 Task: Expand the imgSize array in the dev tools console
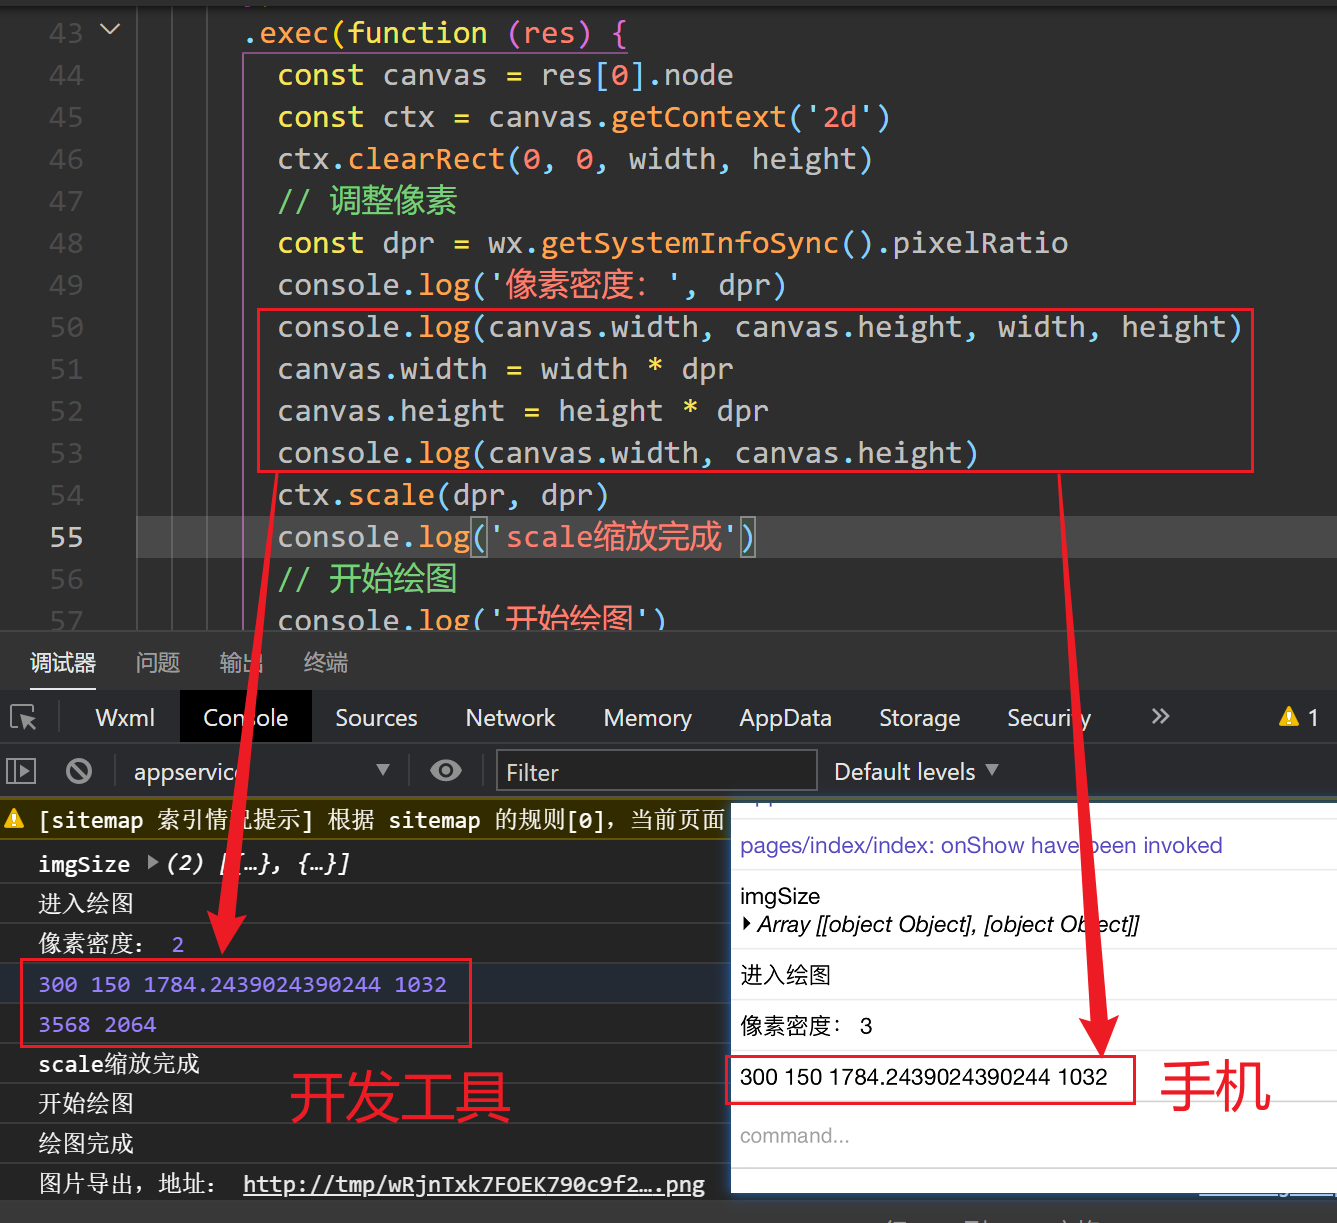[x=153, y=862]
